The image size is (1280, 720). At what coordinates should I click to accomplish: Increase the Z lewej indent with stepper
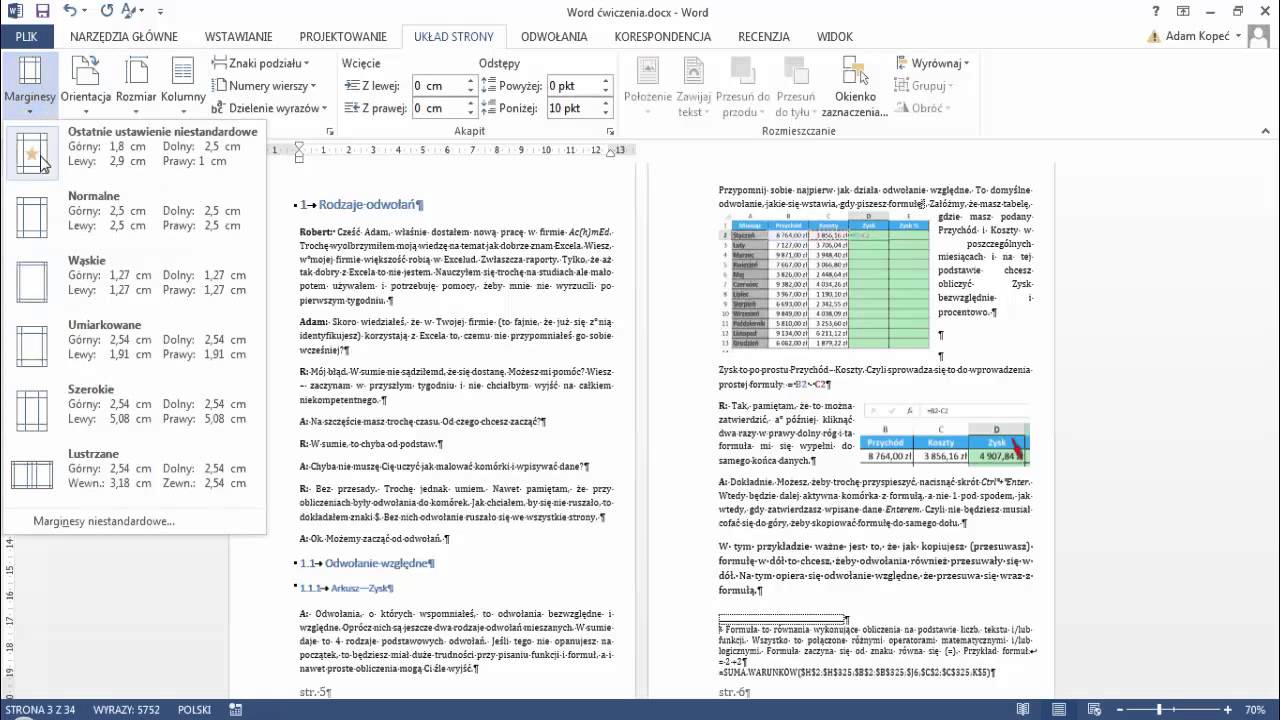[472, 81]
